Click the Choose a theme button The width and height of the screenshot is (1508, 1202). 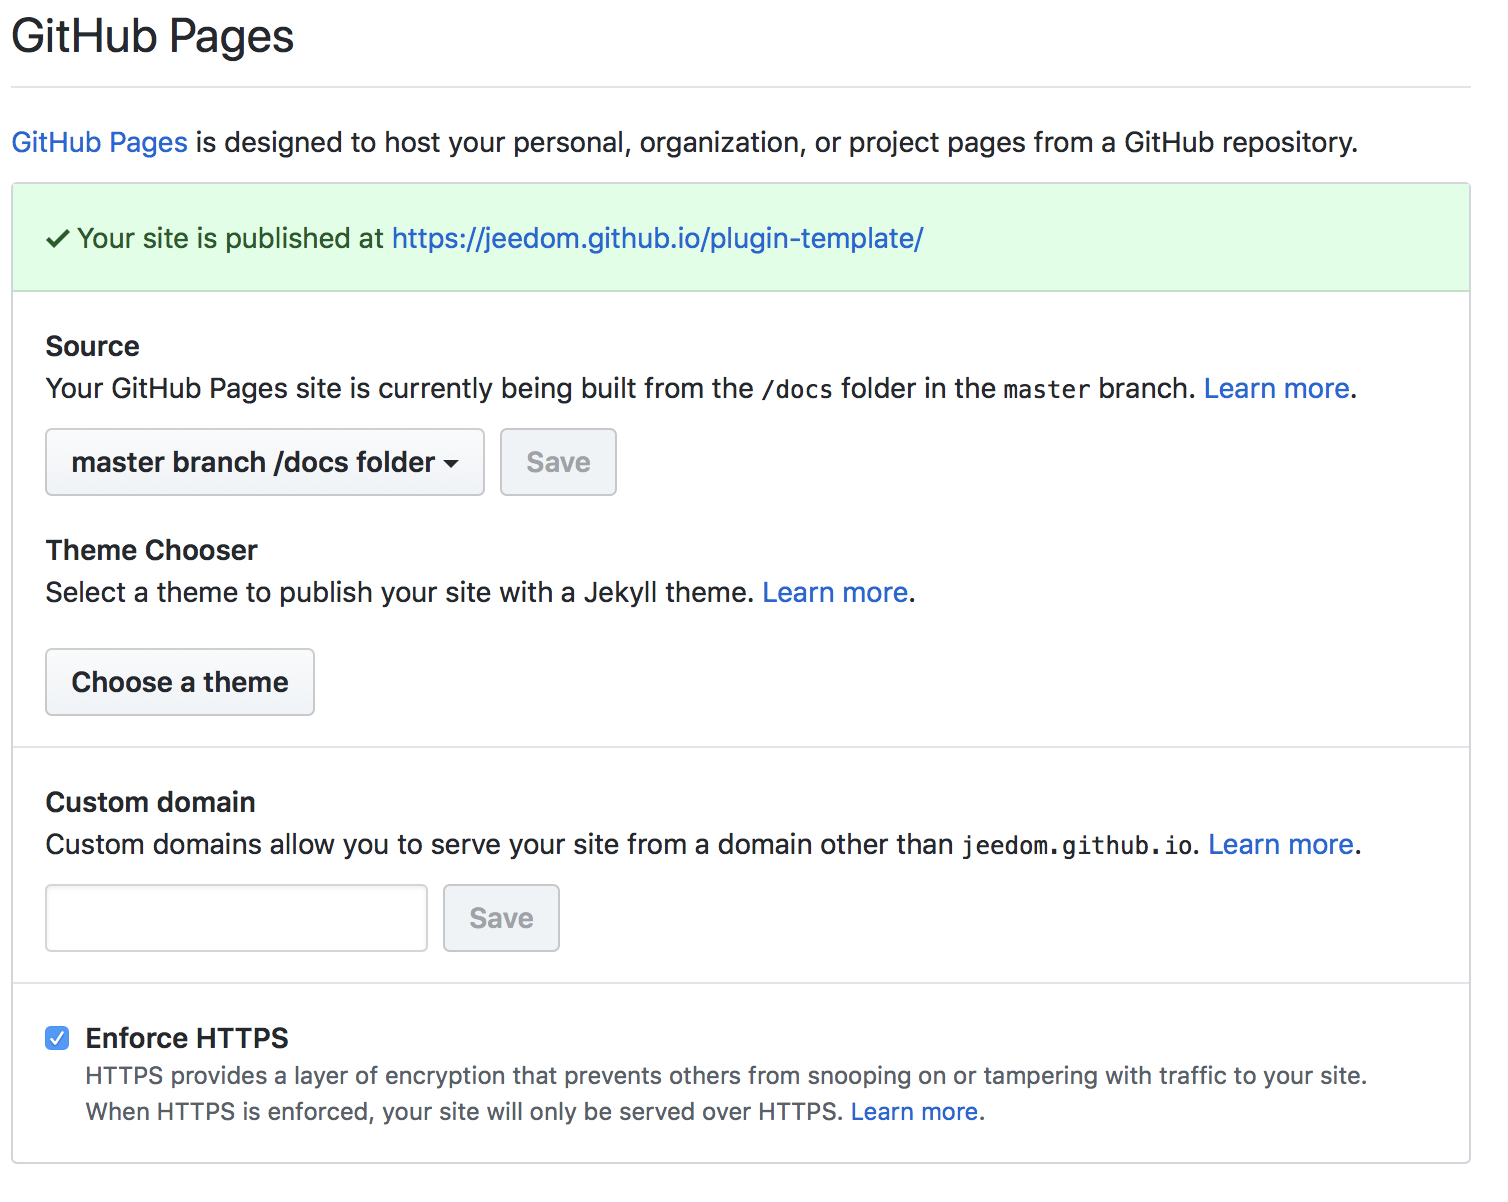(x=180, y=682)
